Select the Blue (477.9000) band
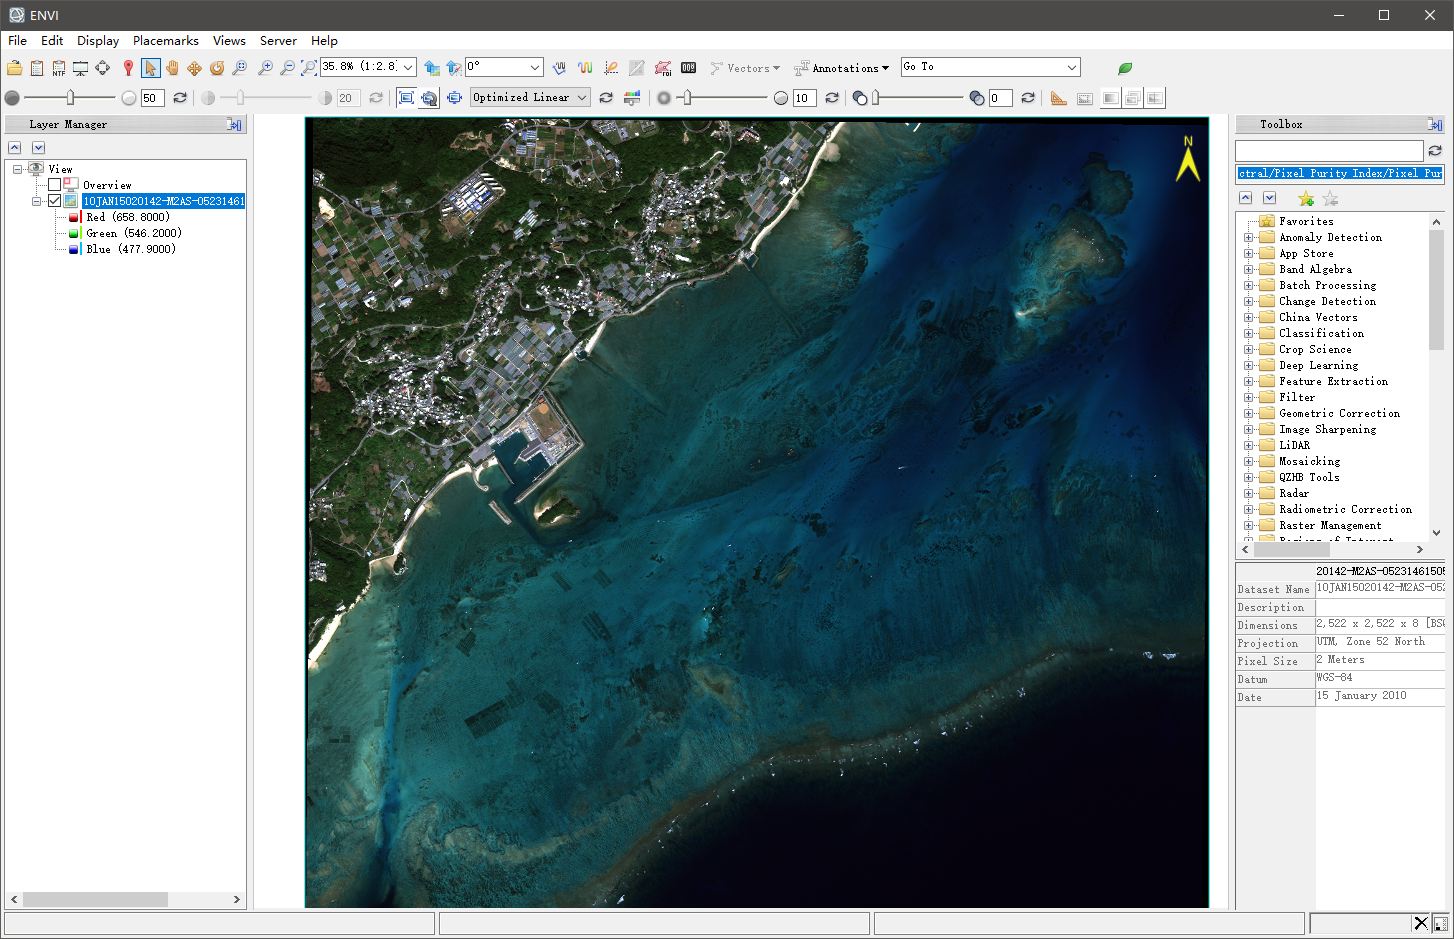 (x=131, y=249)
